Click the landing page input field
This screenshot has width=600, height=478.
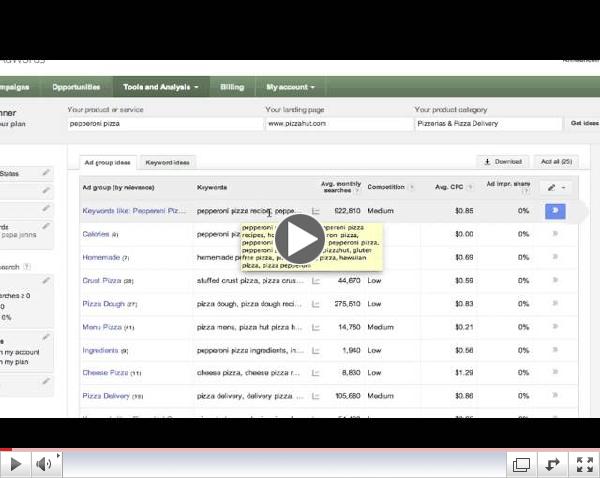339,124
